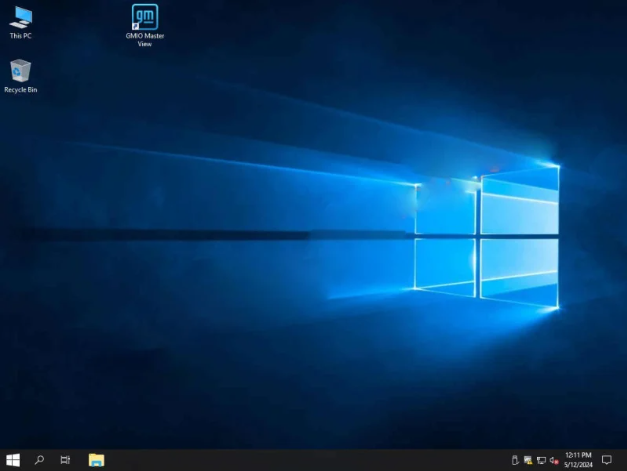The image size is (627, 471).
Task: Open taskbar Search magnifier
Action: click(x=39, y=460)
